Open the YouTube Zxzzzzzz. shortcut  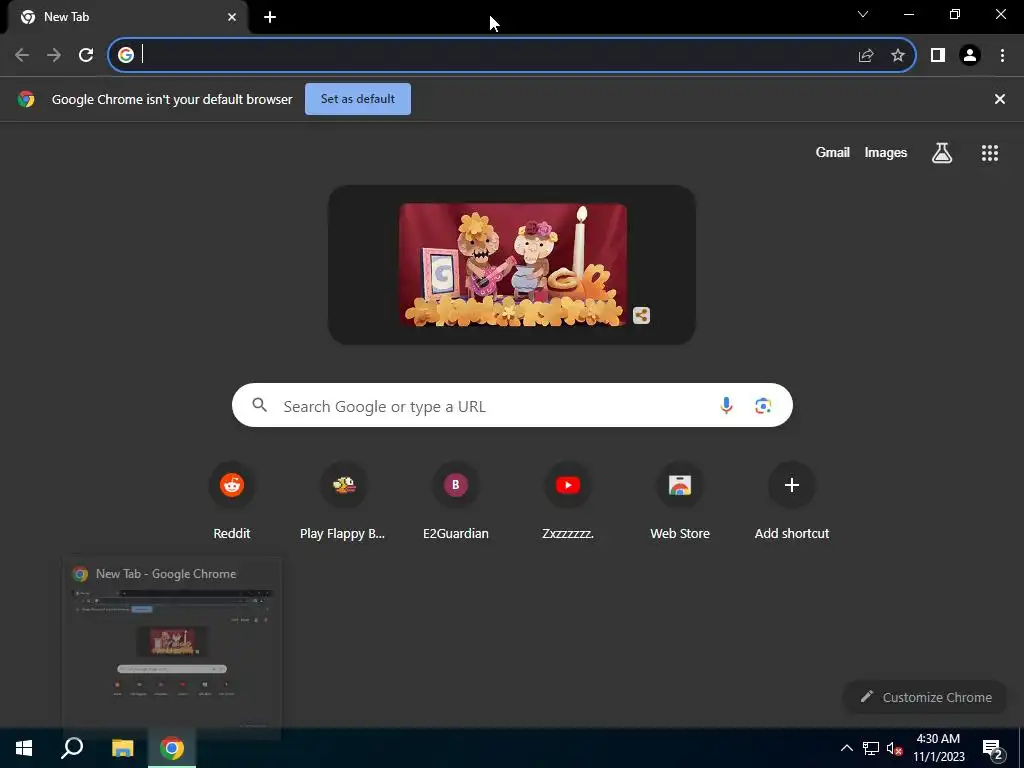tap(568, 501)
